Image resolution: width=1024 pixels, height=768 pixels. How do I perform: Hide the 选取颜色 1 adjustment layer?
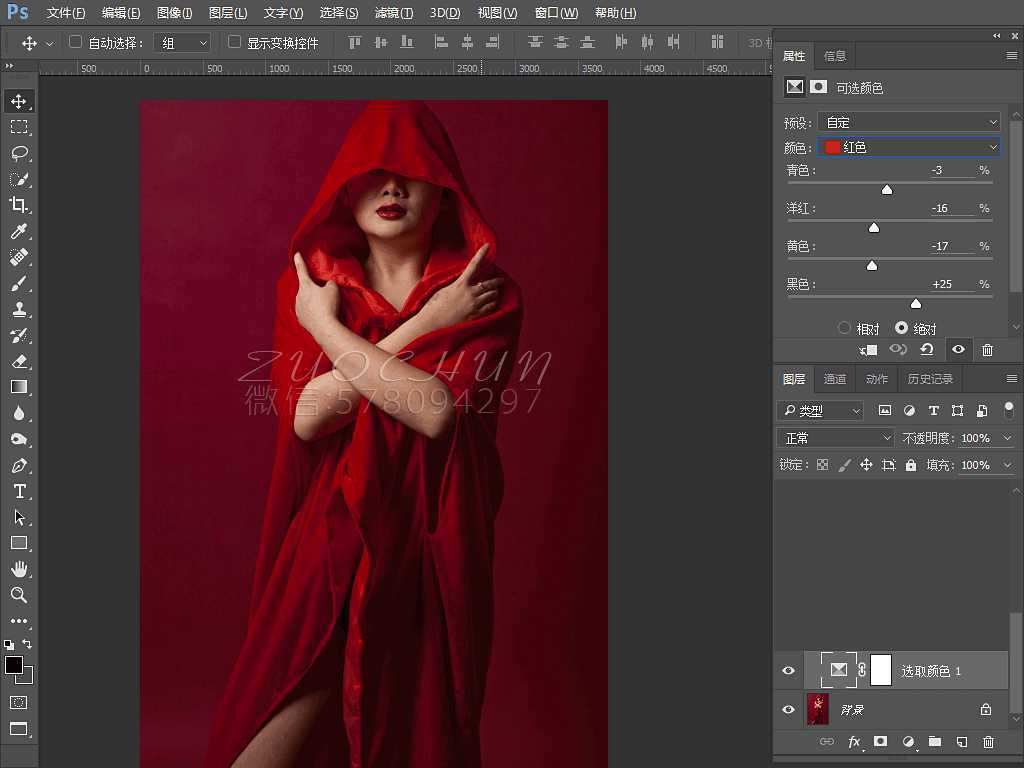[789, 670]
